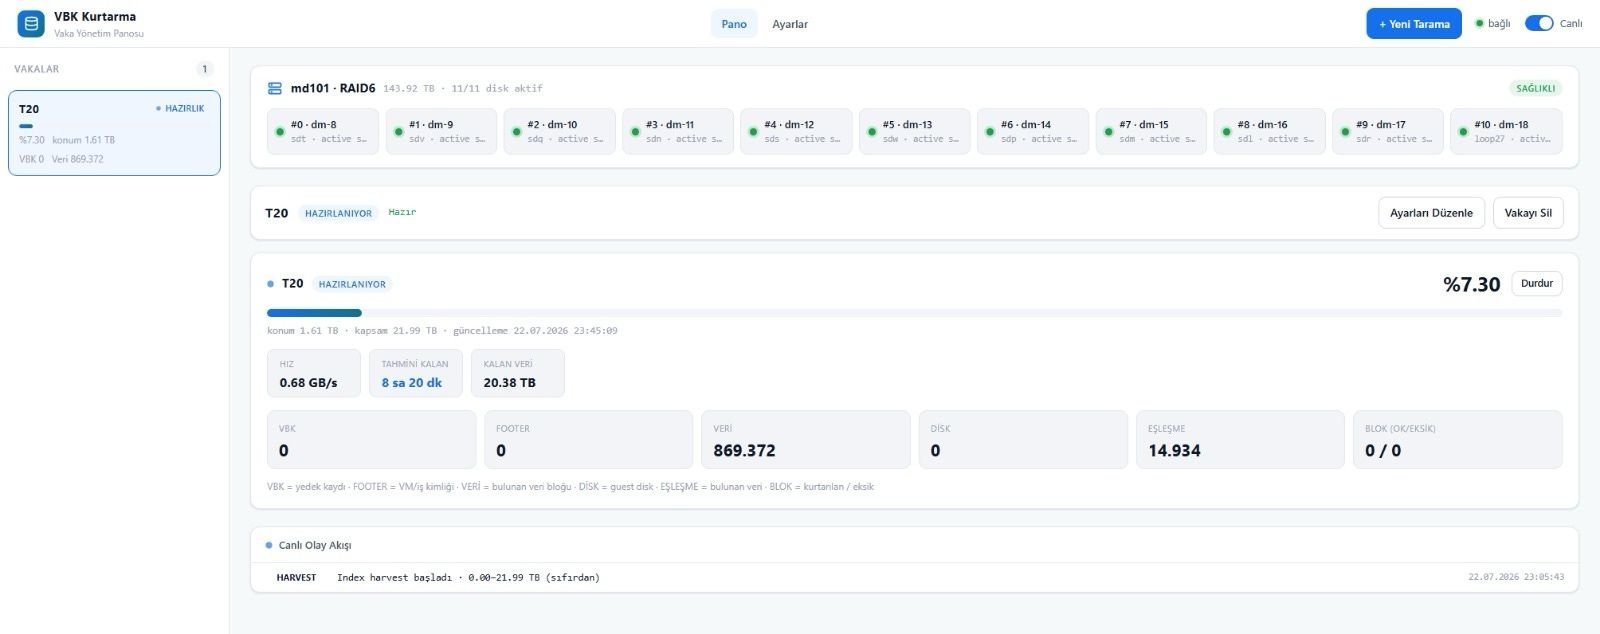Click the VAKALAR count badge '1'

(x=205, y=69)
